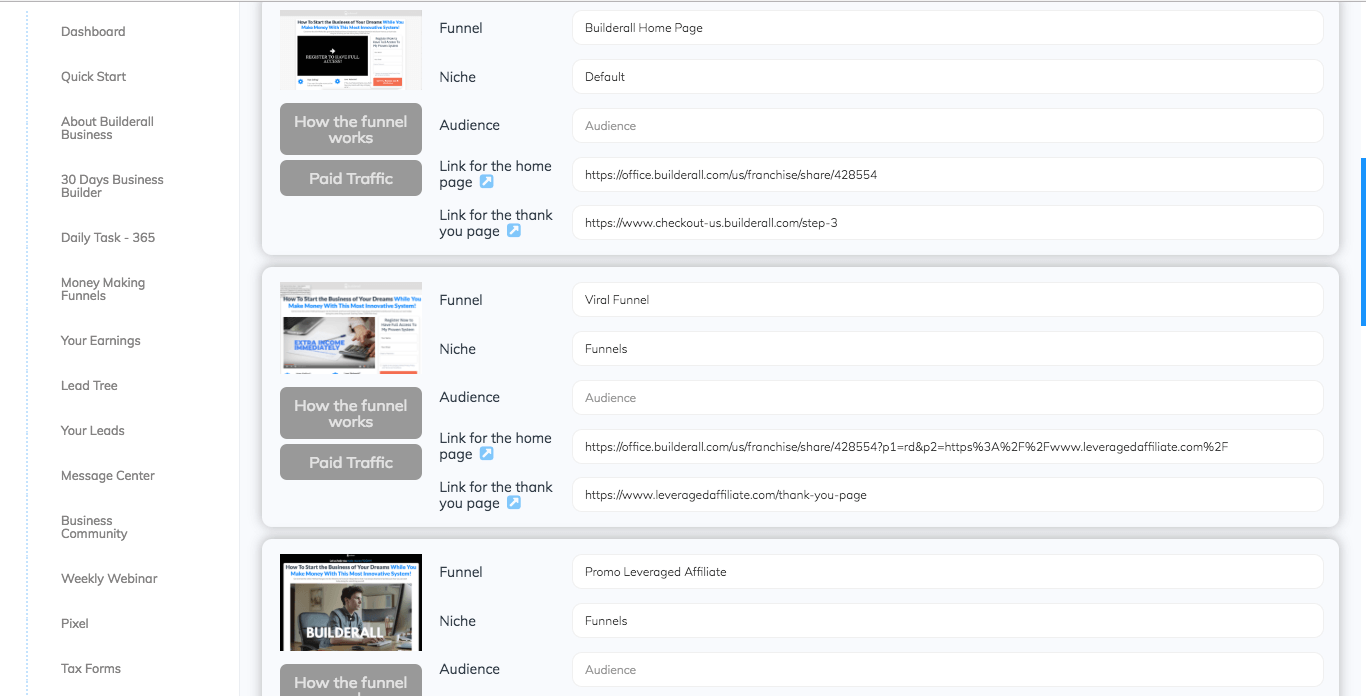Click Niche field showing Default

coord(948,77)
